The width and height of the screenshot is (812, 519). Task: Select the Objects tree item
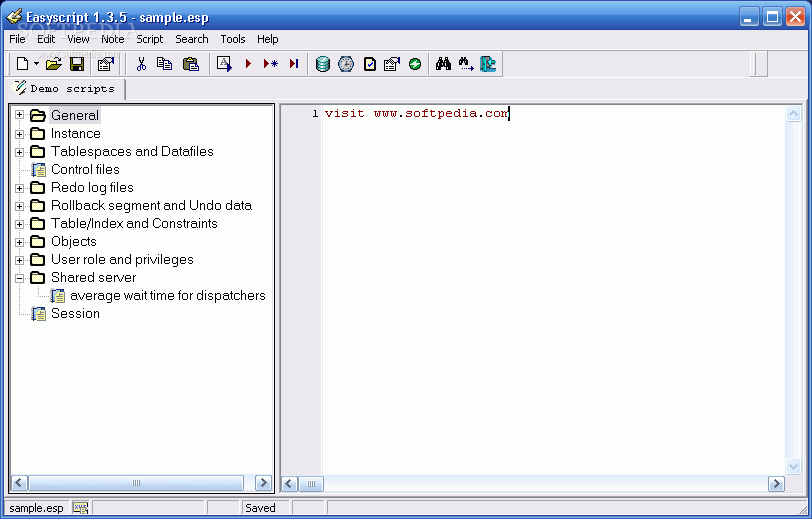pyautogui.click(x=74, y=241)
